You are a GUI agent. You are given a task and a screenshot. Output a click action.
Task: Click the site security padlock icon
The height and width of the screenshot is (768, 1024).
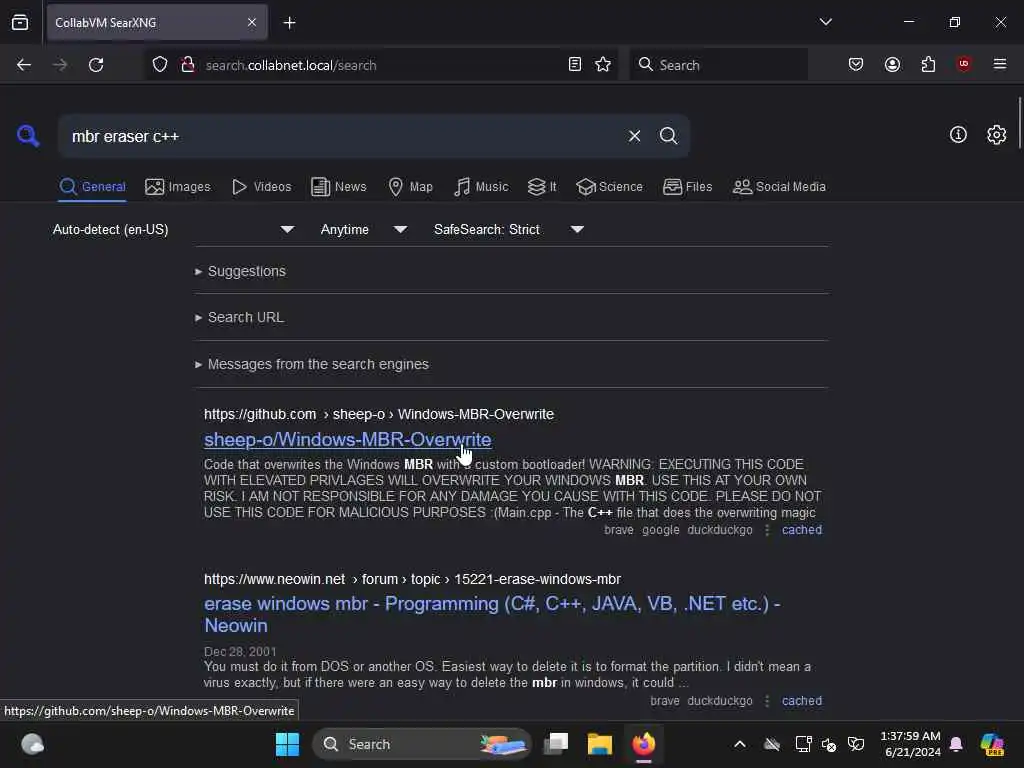[x=188, y=65]
